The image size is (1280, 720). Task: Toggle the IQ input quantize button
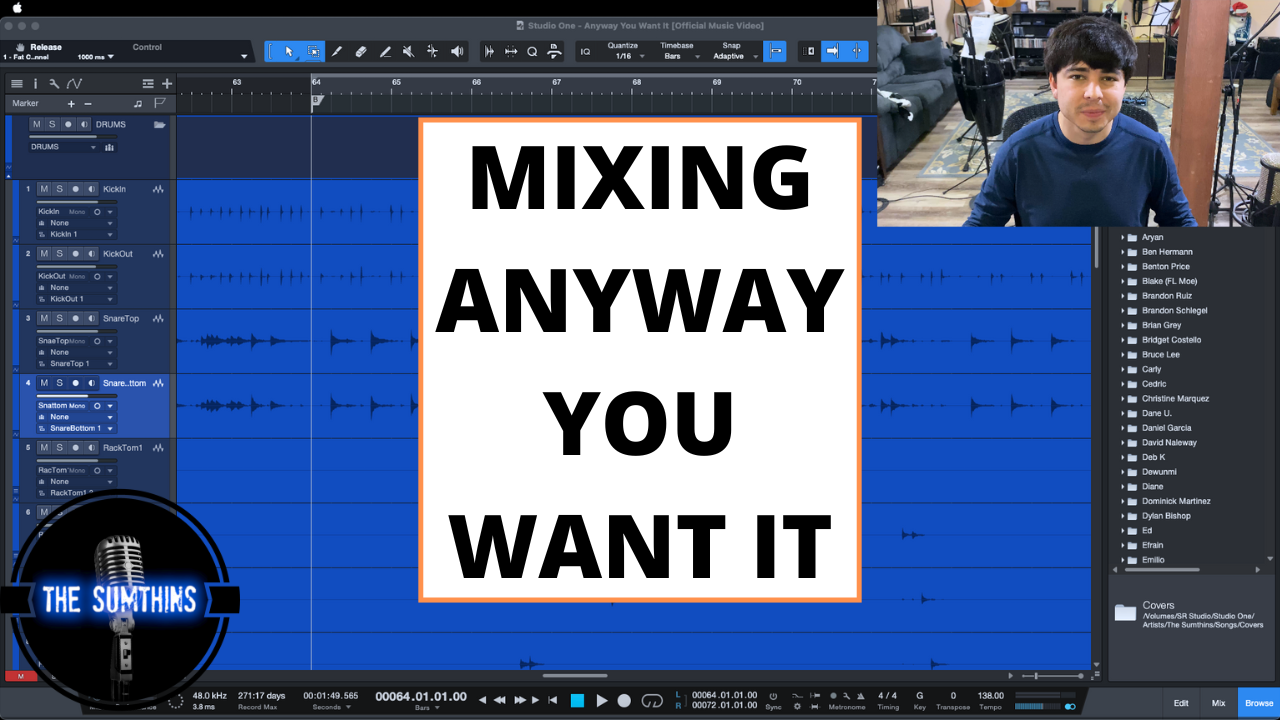click(x=586, y=51)
